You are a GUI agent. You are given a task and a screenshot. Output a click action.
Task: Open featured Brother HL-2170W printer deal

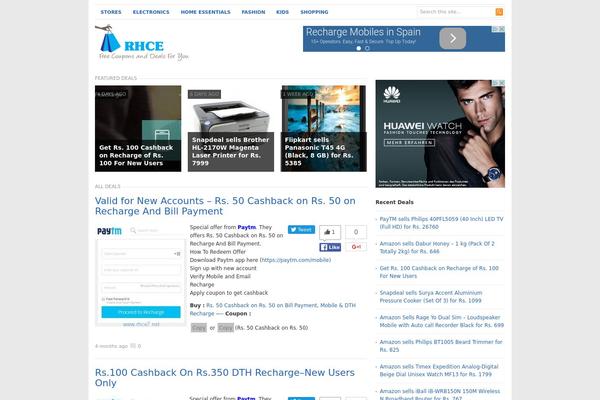231,128
